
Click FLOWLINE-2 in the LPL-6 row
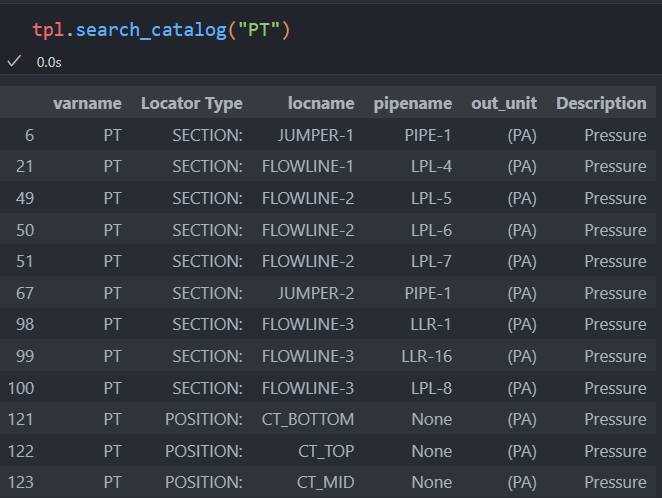pos(308,230)
